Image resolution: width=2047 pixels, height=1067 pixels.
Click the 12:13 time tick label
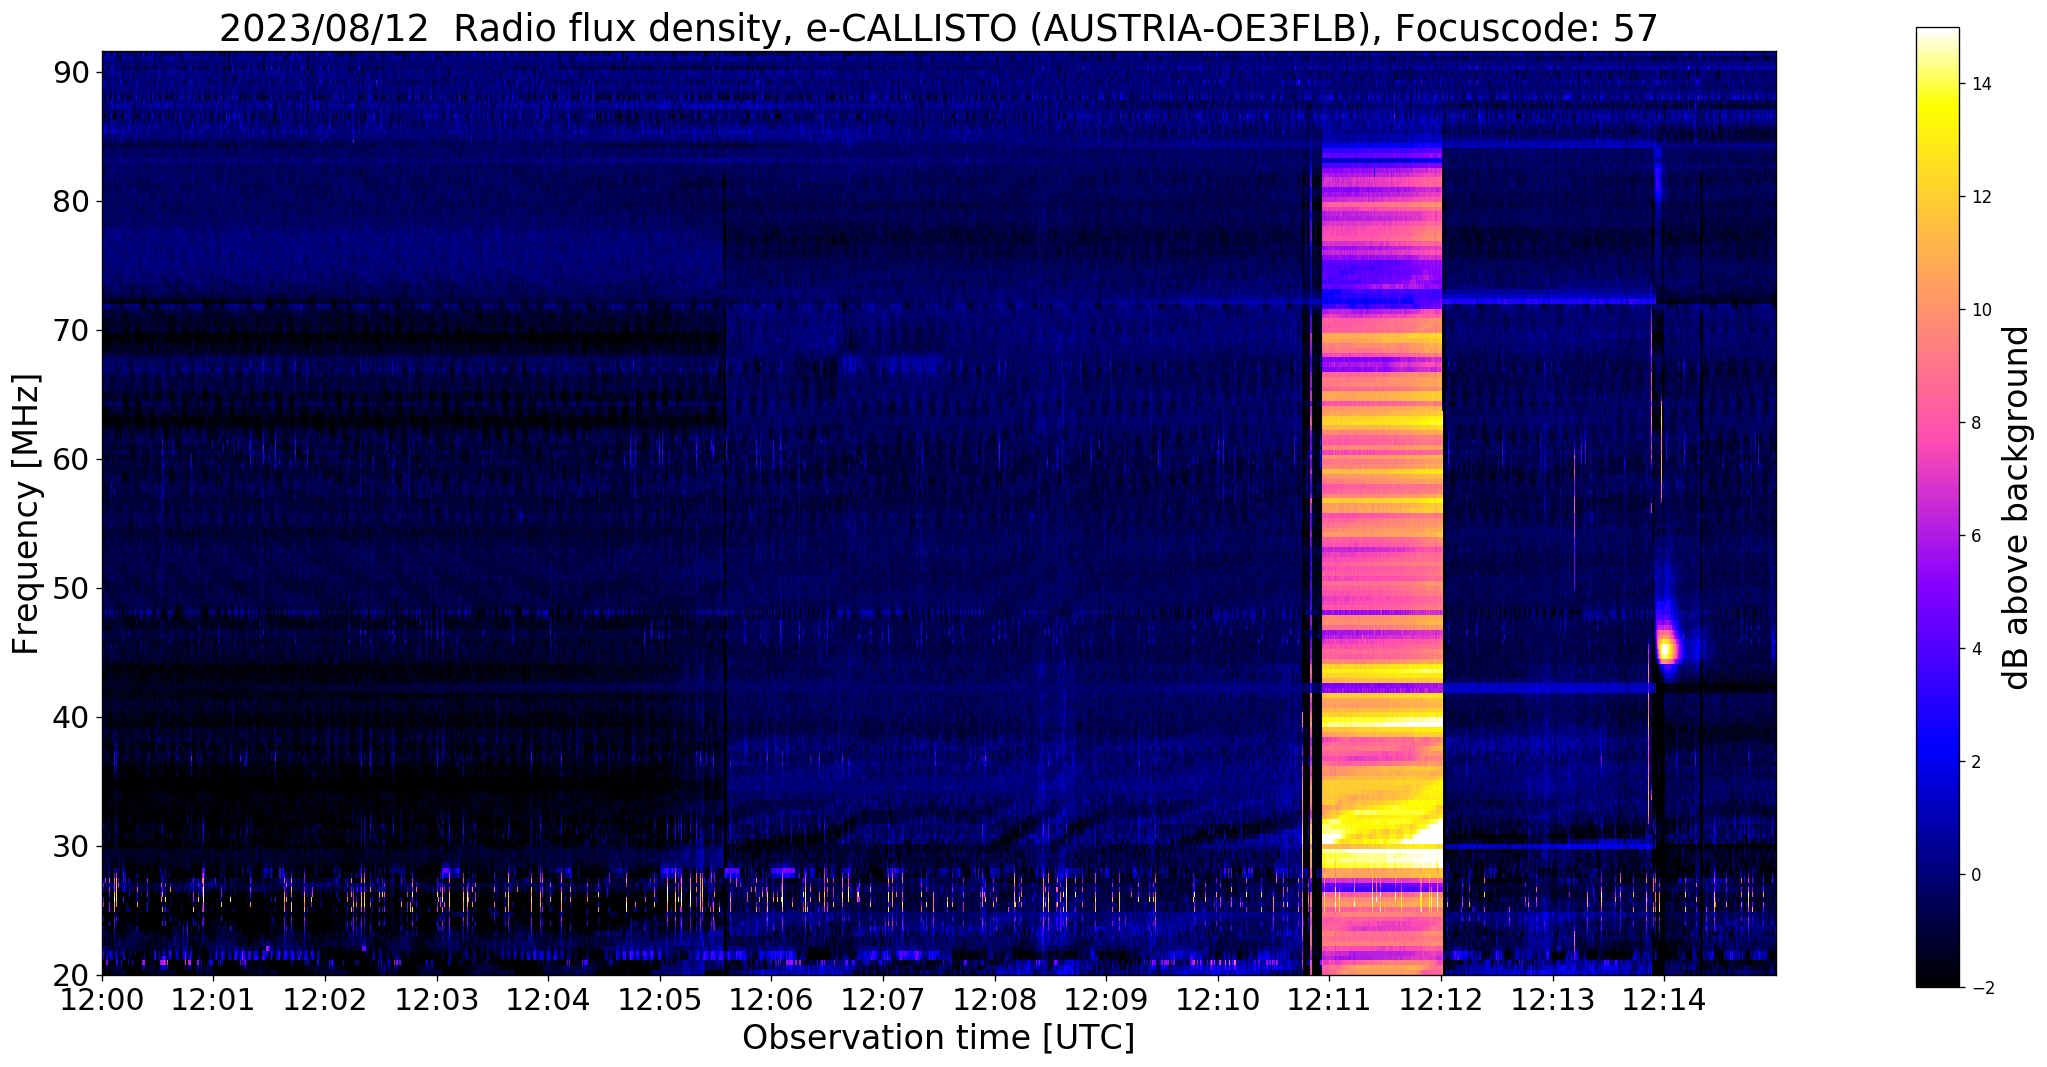(1552, 999)
